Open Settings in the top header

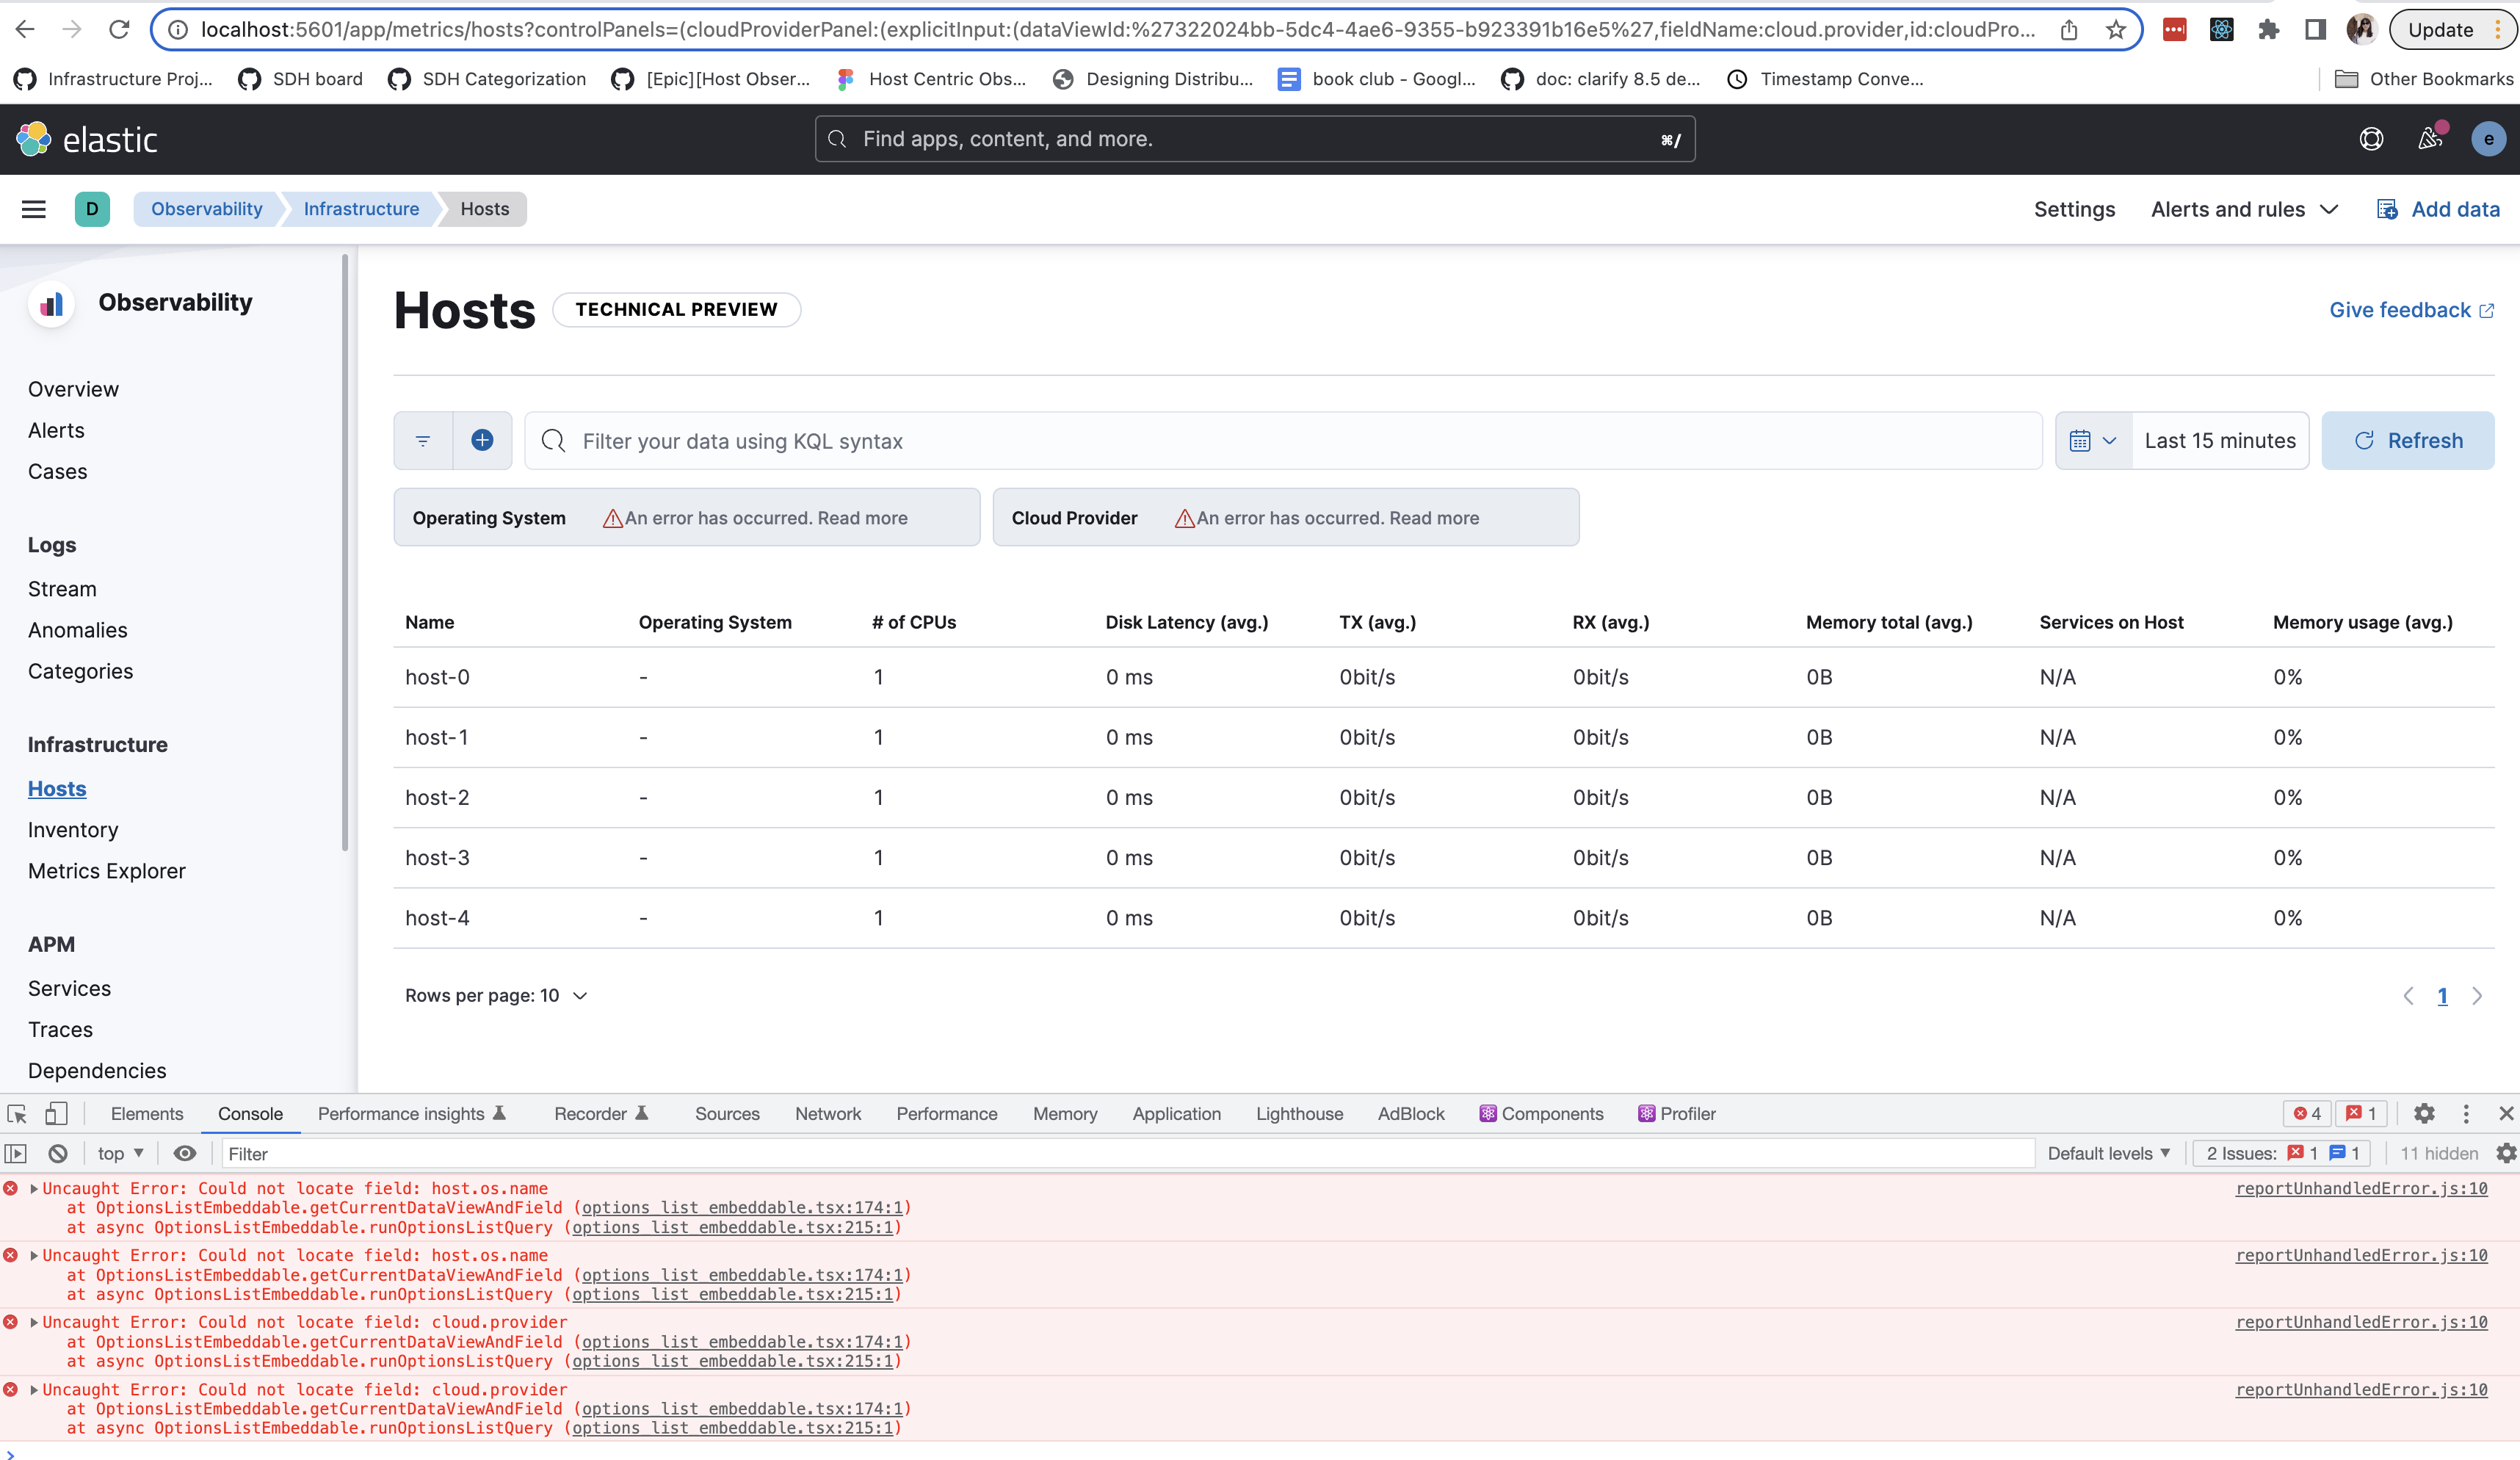click(2074, 209)
